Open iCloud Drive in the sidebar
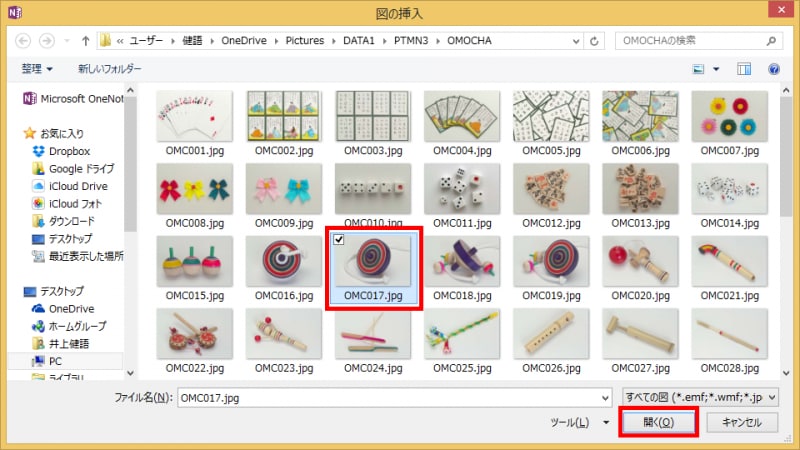This screenshot has width=800, height=450. point(70,186)
